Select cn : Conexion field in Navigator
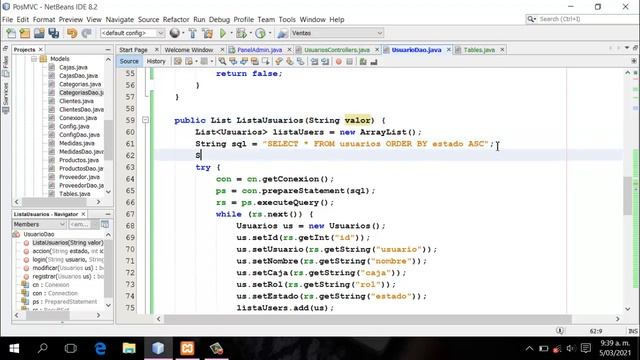640x360 pixels. pyautogui.click(x=51, y=285)
